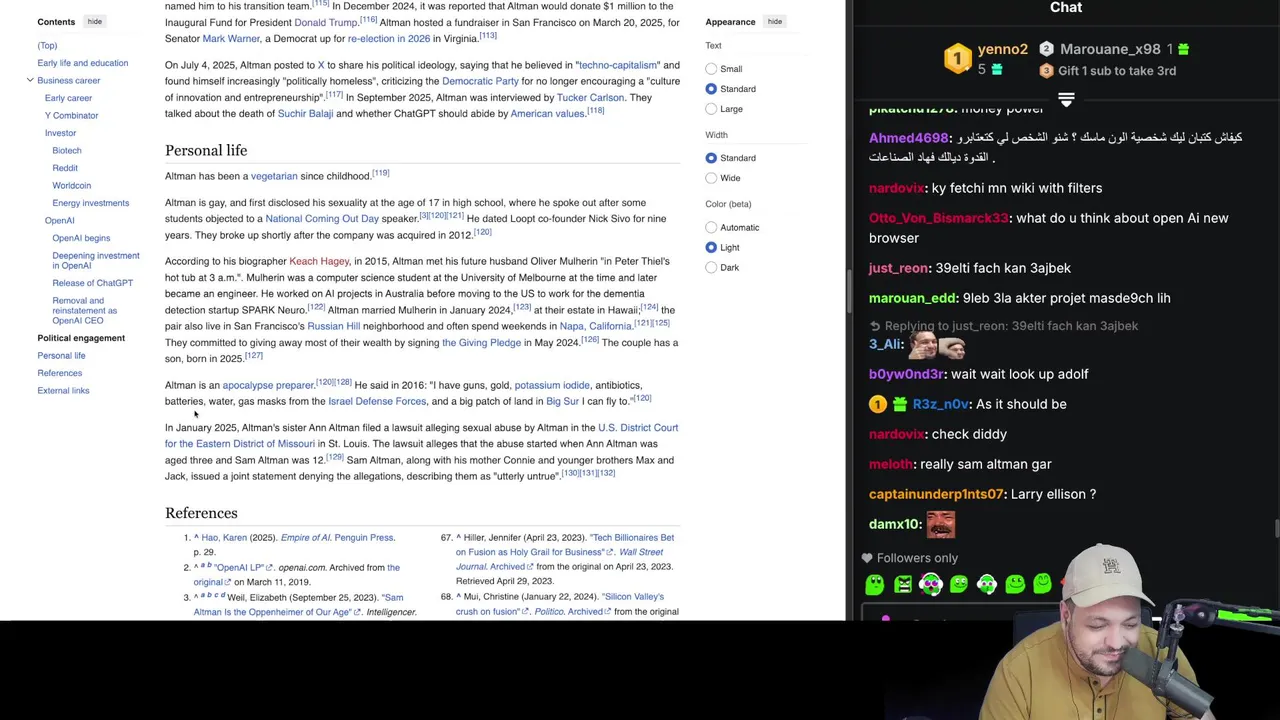Click the laughing face emote from damx10
This screenshot has width=1280, height=720.
[941, 524]
